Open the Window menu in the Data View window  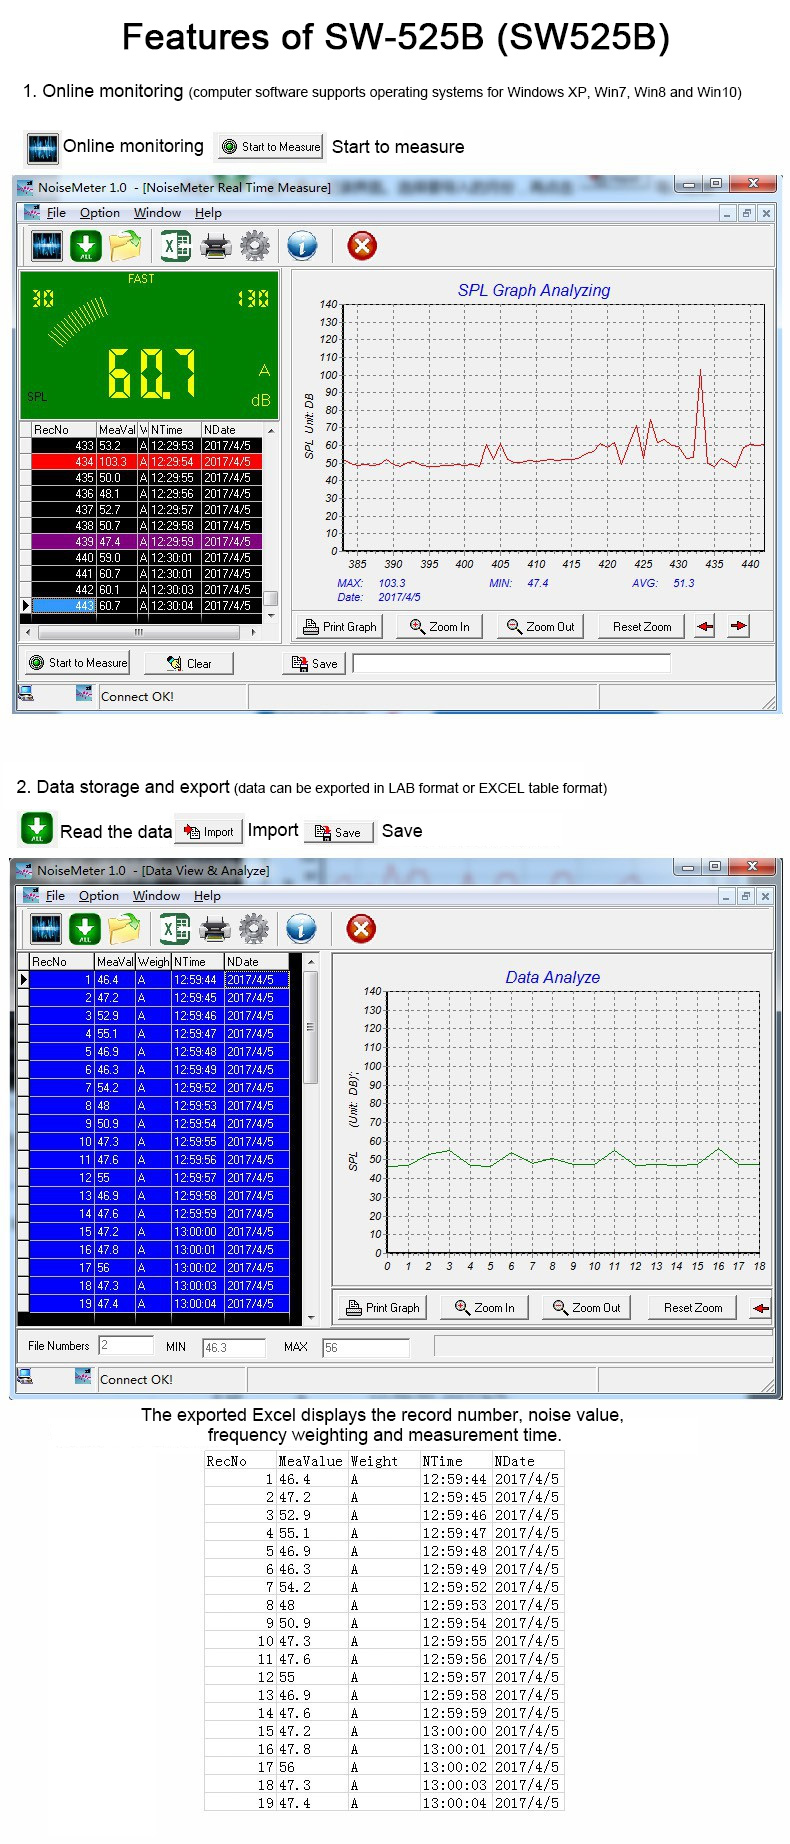[157, 896]
